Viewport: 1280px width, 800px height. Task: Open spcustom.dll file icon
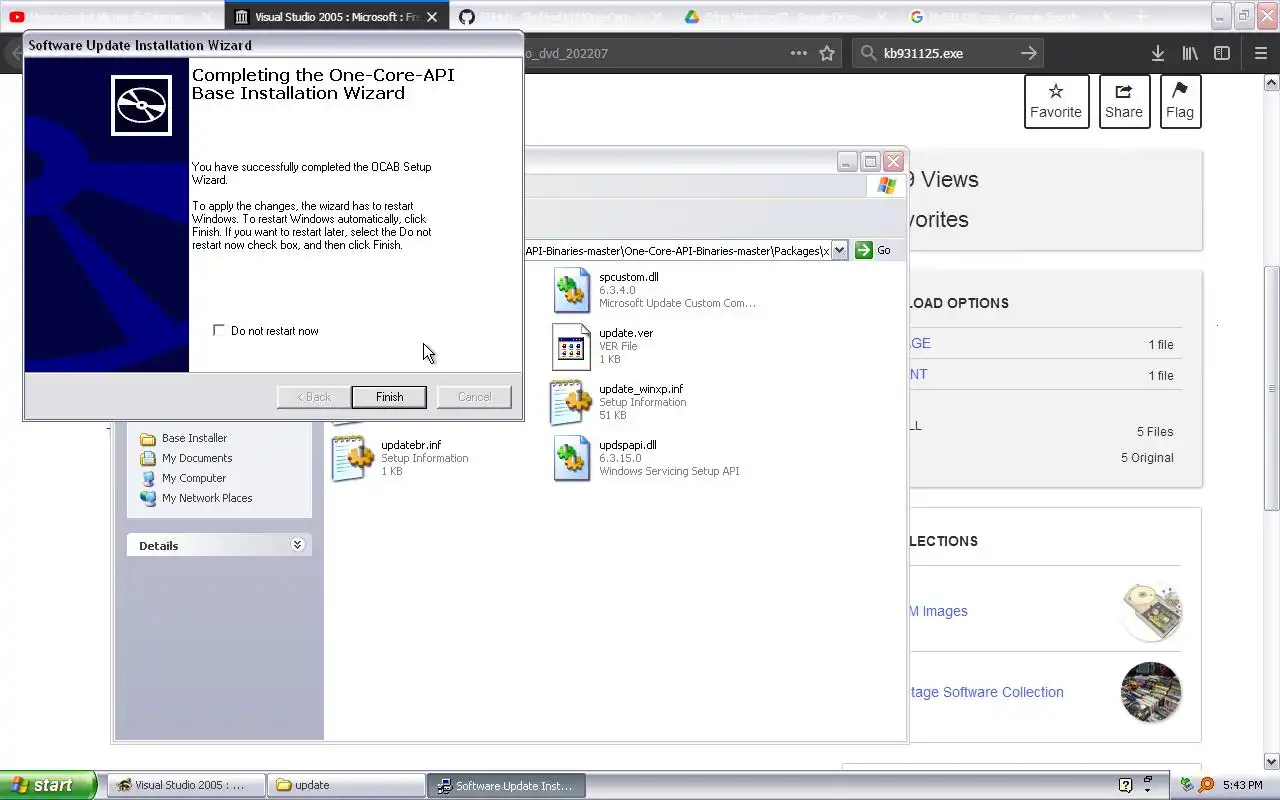(571, 290)
